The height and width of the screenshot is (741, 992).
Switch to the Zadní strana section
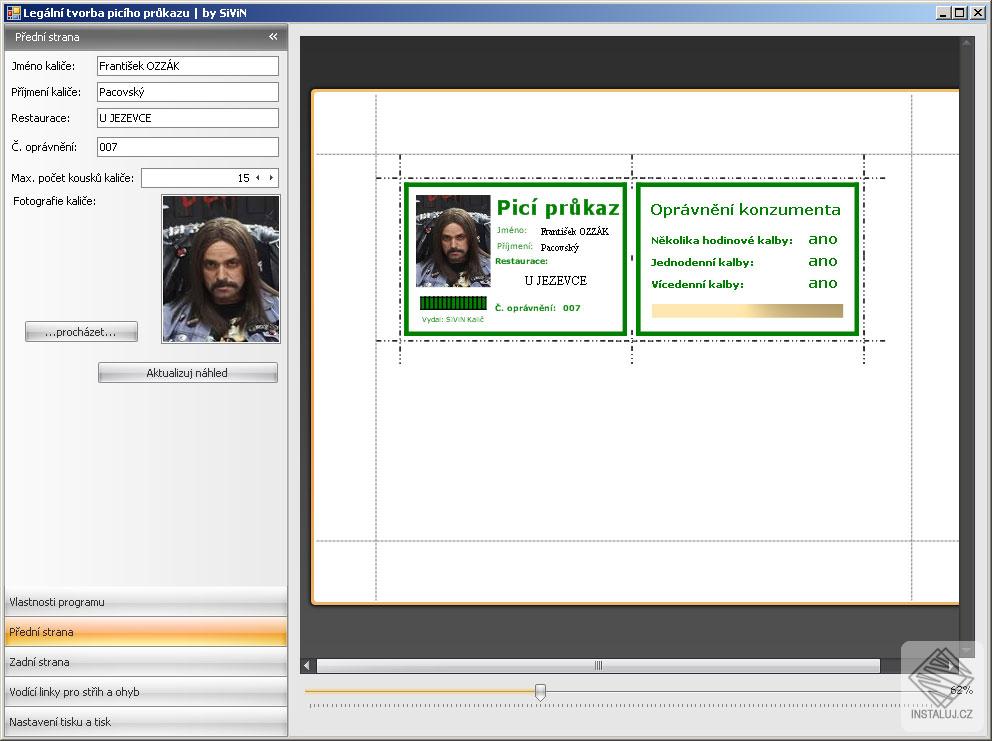coord(146,662)
